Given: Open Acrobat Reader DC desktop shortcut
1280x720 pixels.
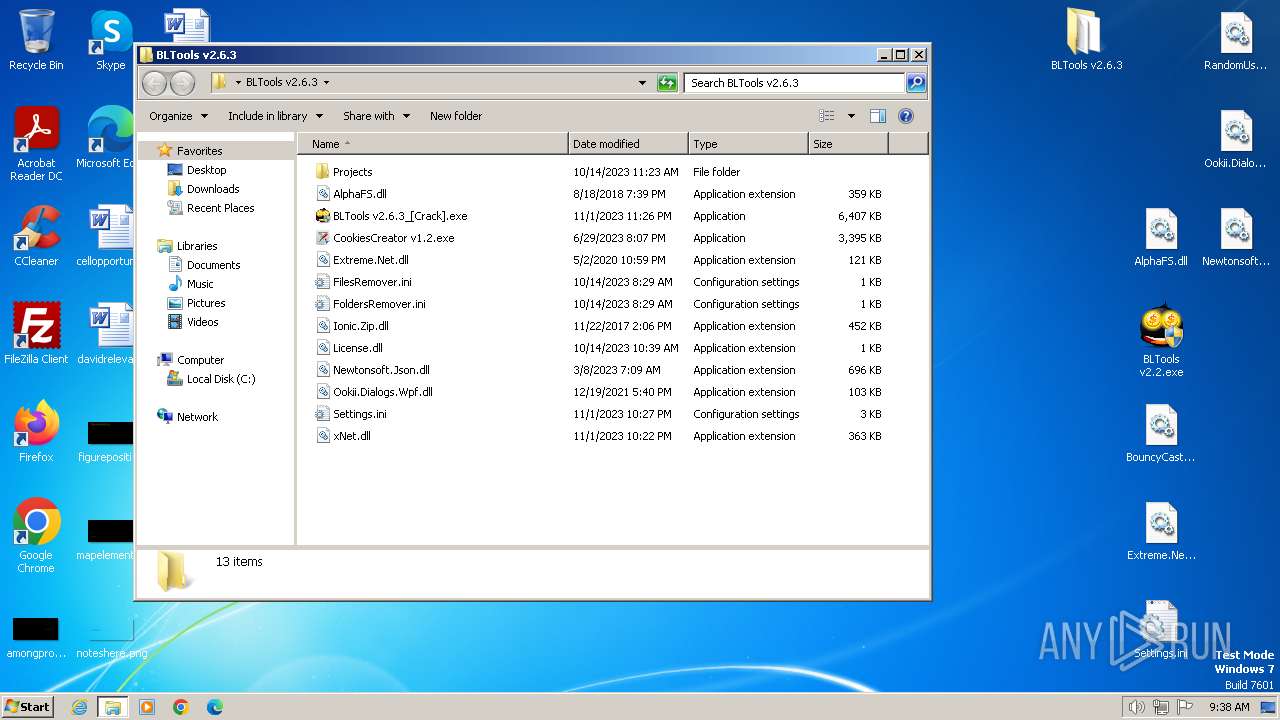Looking at the screenshot, I should pos(36,143).
